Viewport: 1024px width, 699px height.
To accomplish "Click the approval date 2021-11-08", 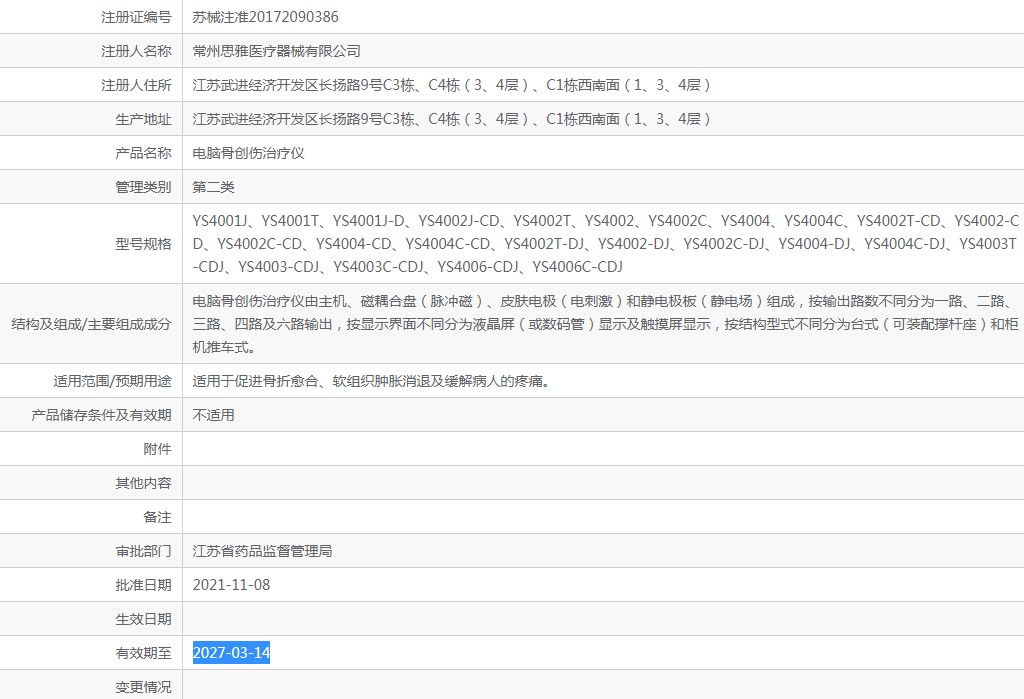I will click(231, 585).
